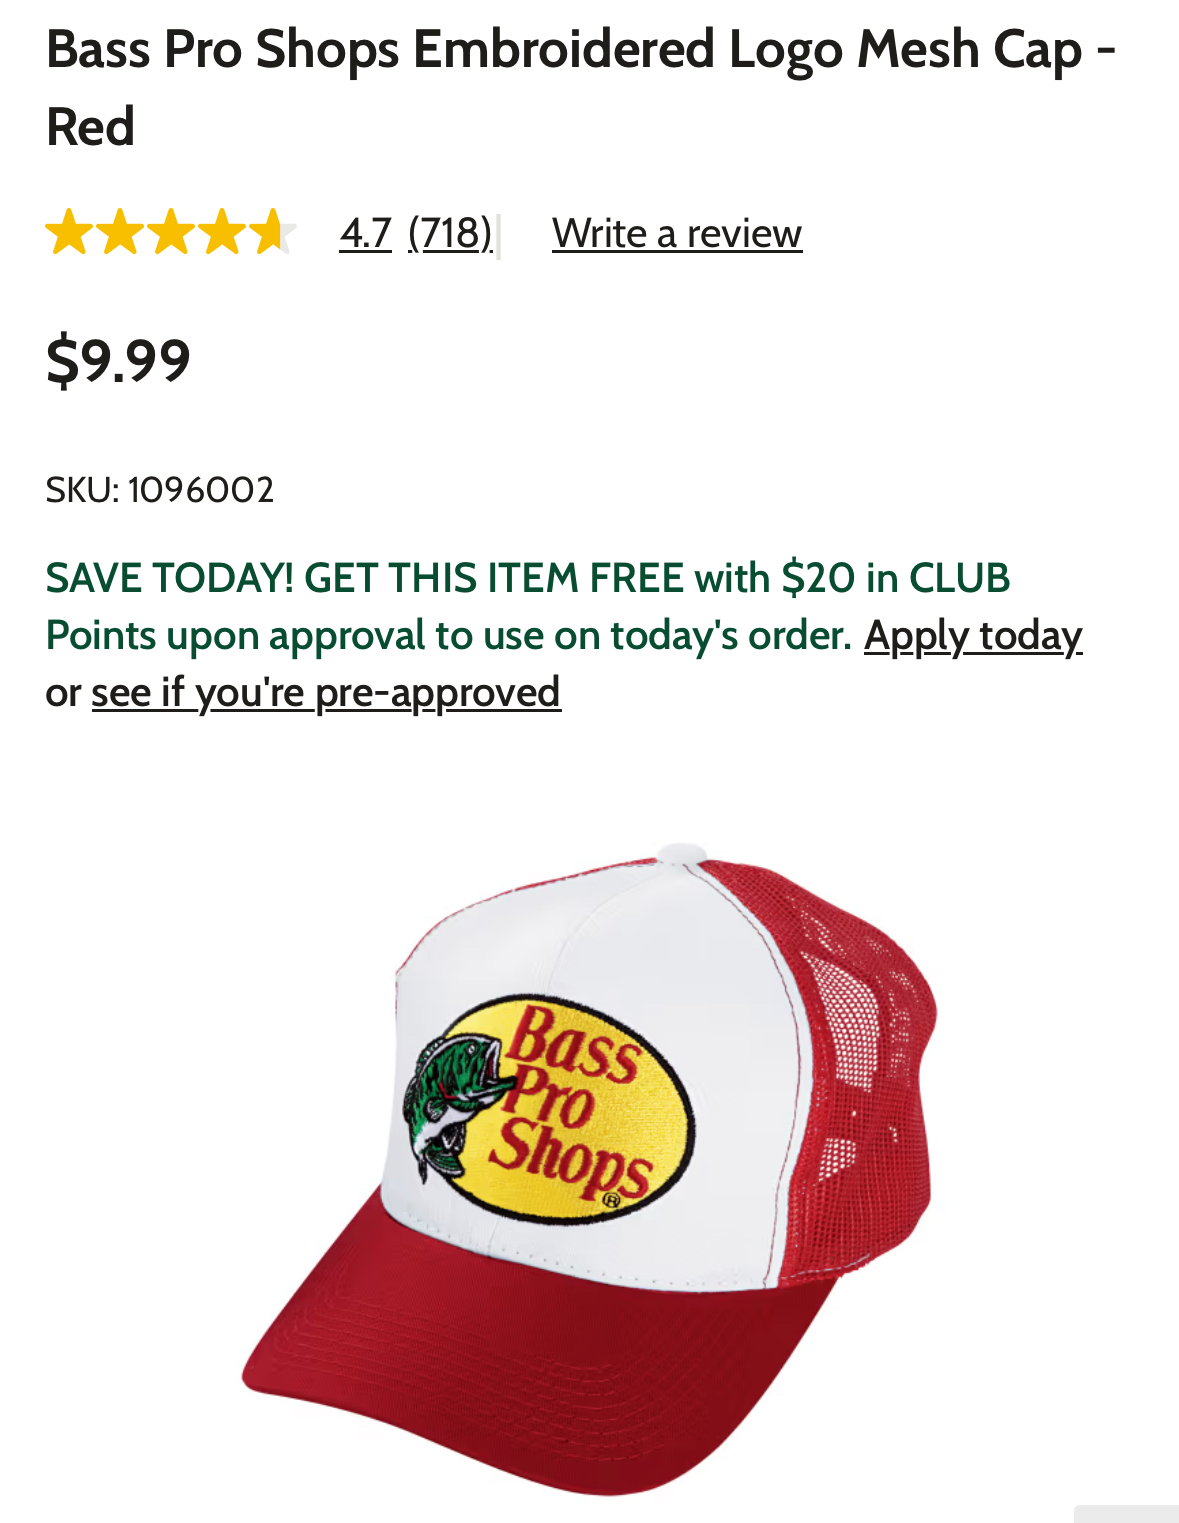Open the (718) reviews count link
1179x1523 pixels.
coord(450,234)
